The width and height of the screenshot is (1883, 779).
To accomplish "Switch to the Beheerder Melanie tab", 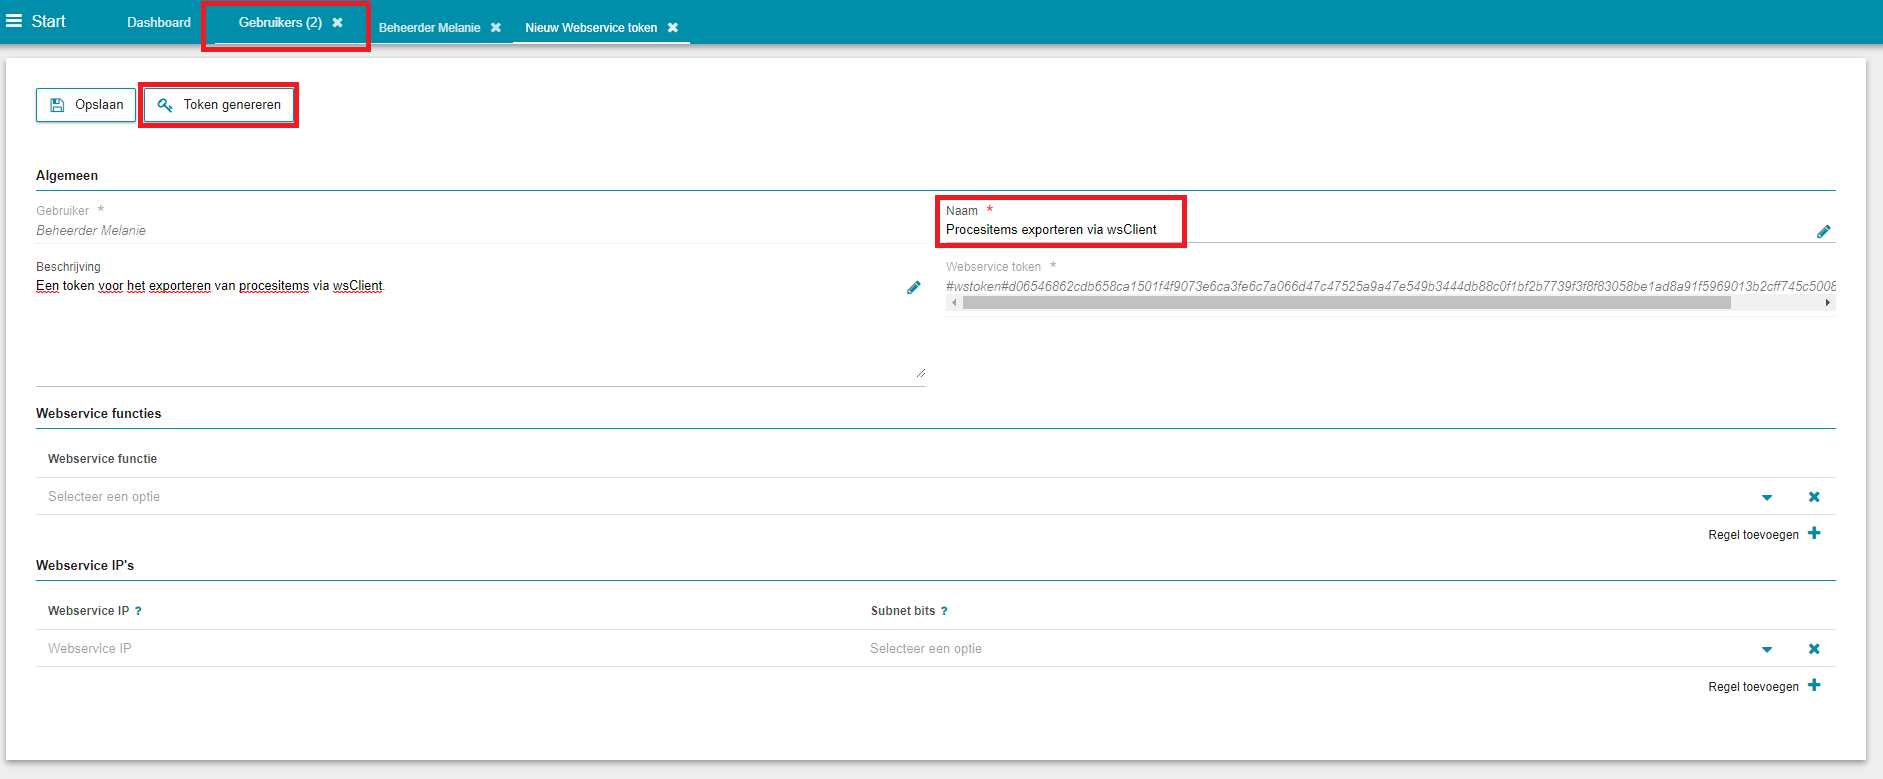I will [429, 28].
